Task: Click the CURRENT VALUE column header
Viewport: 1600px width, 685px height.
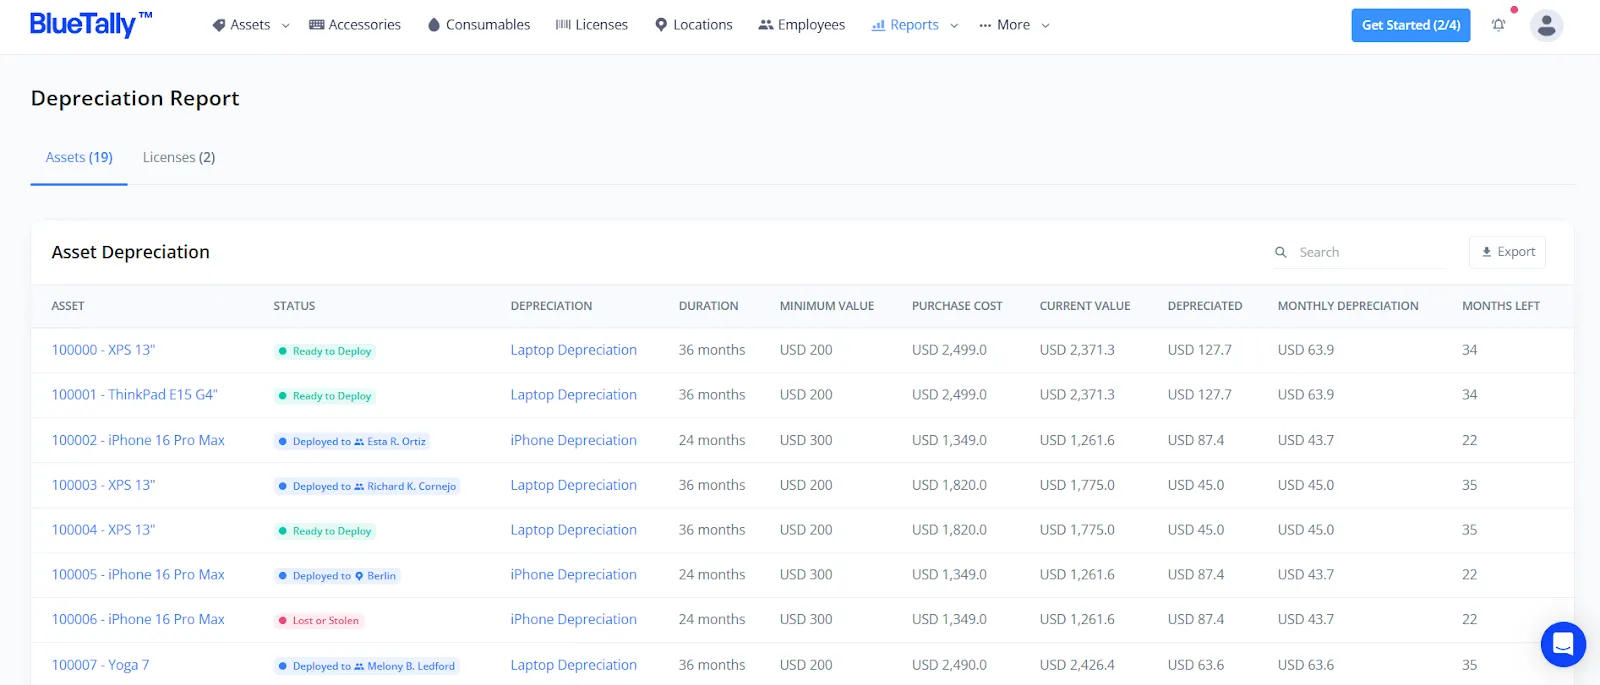Action: (x=1085, y=306)
